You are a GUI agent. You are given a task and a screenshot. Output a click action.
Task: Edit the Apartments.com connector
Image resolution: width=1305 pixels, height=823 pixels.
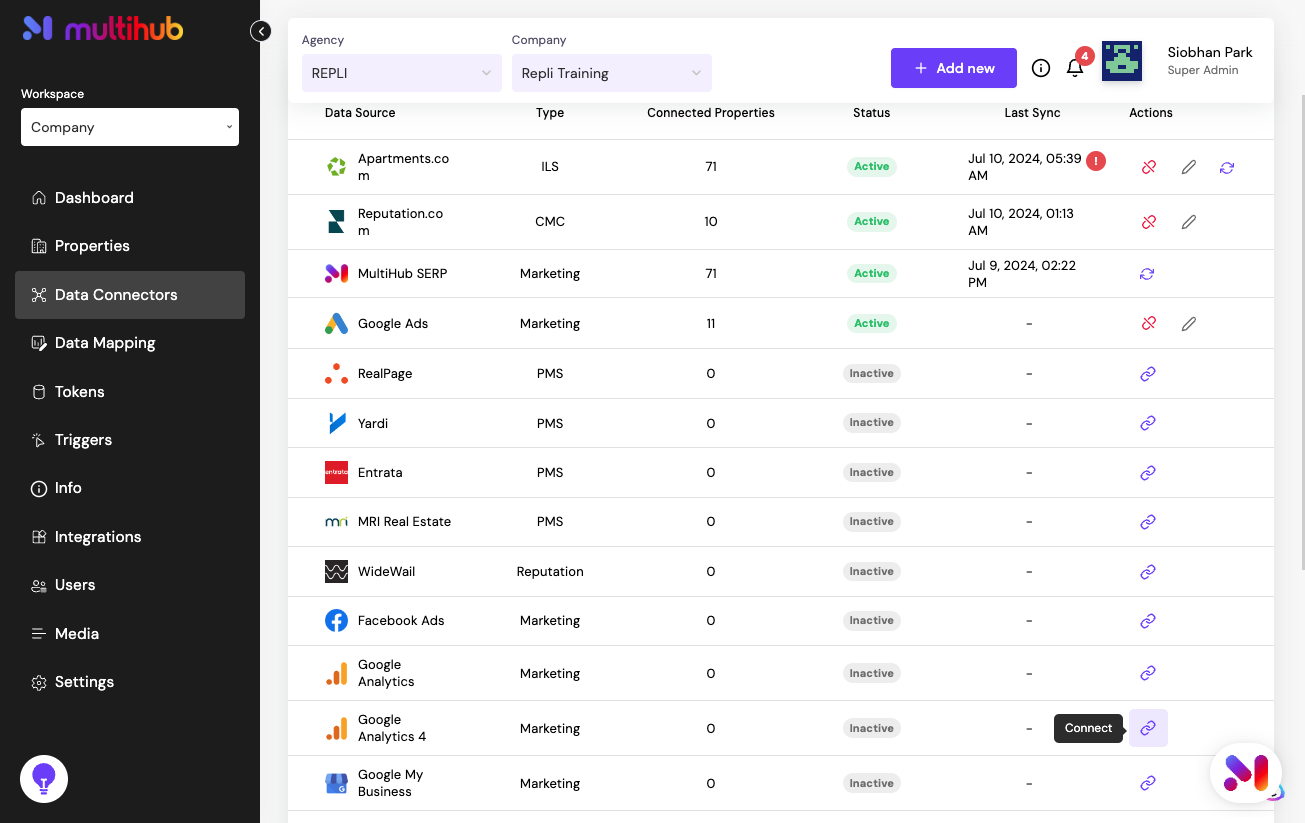click(x=1188, y=167)
